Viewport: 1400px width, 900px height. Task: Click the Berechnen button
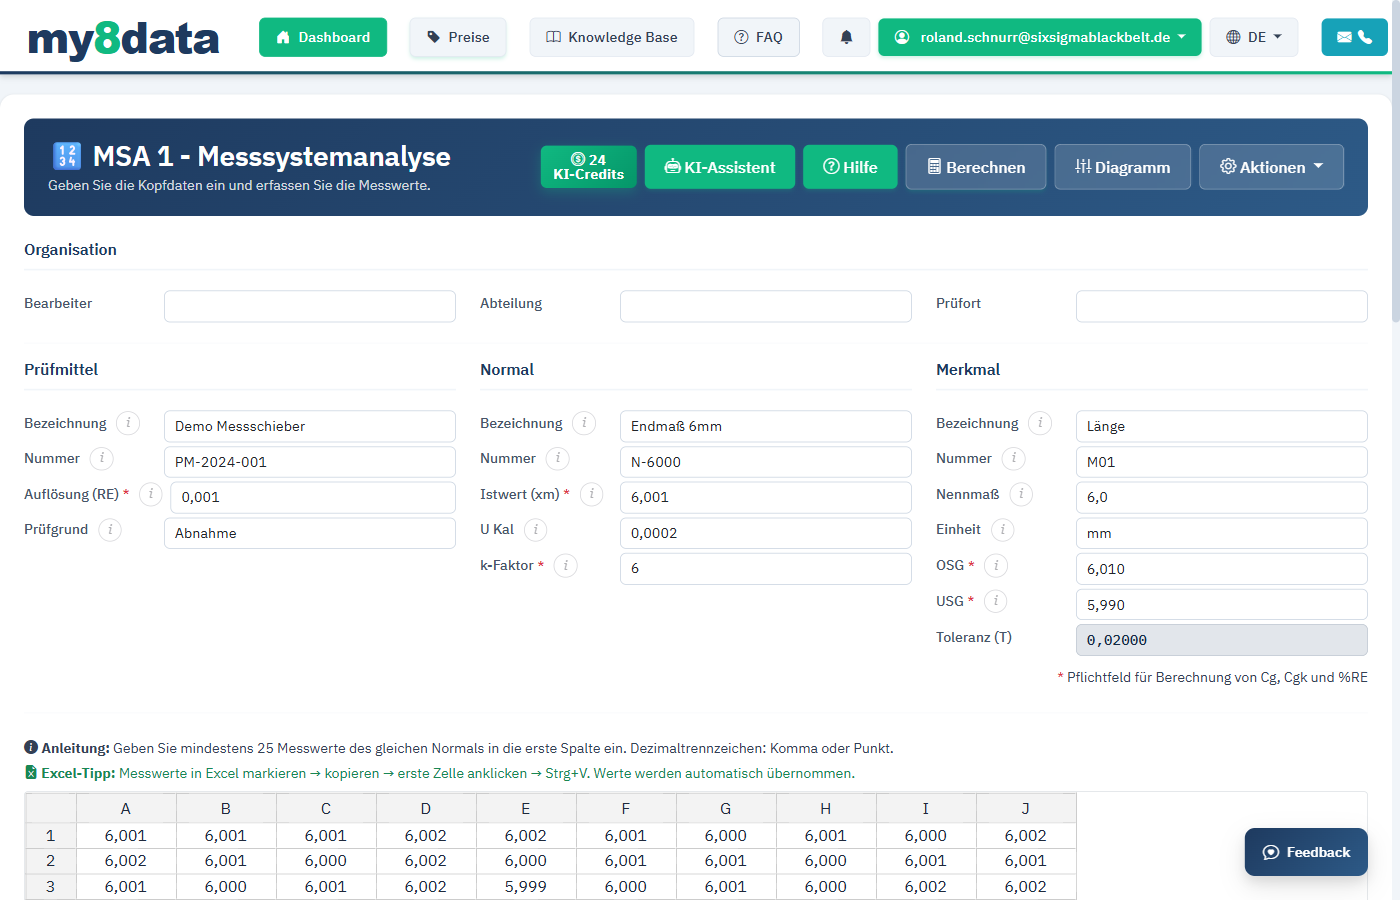[976, 167]
